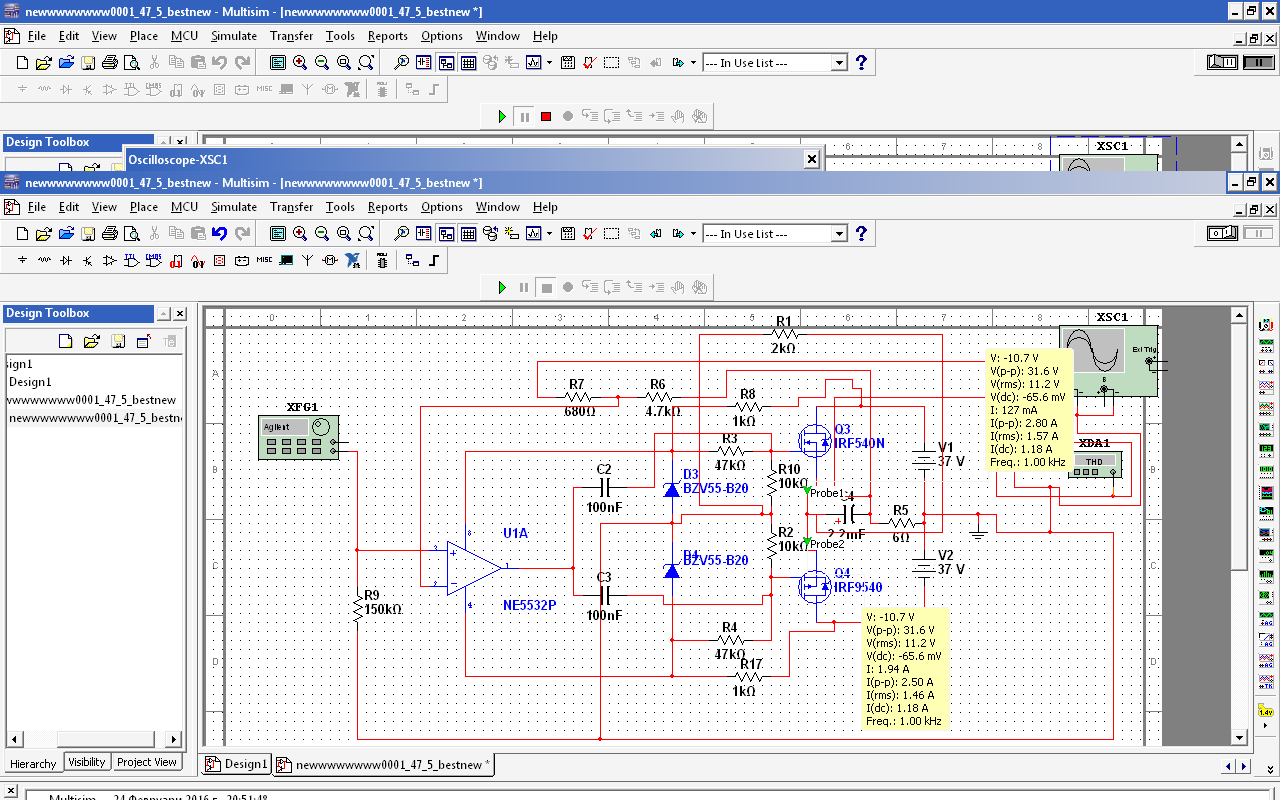Viewport: 1280px width, 800px height.
Task: Click Design Toolbox auto-hide arrow in front window
Action: (166, 314)
